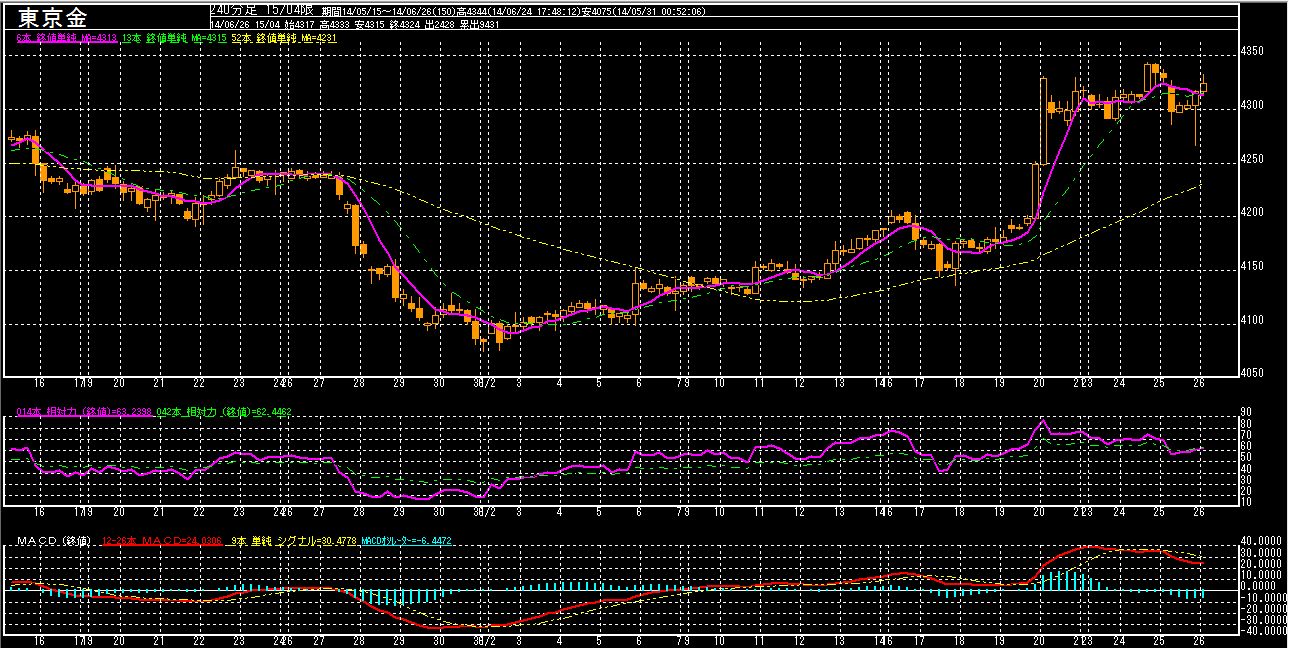Open the 6本 終値単純 MA=4313 legend

tap(68, 38)
